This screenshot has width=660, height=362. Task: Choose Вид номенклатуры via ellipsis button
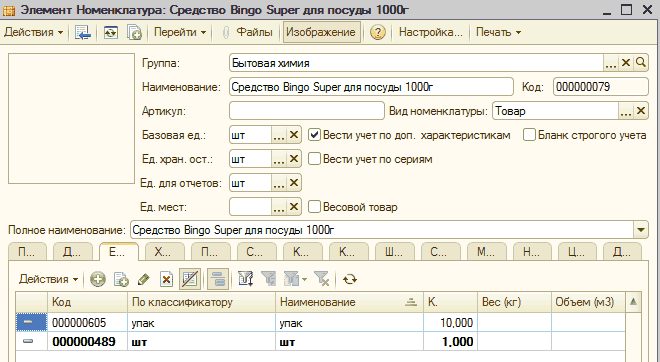click(626, 111)
